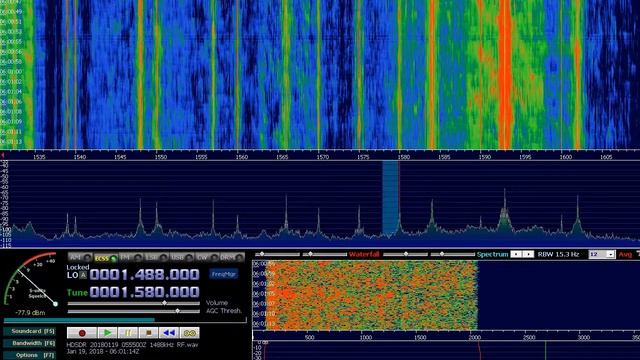Viewport: 640px width, 360px height.
Task: Click the Spectrum label
Action: (492, 254)
